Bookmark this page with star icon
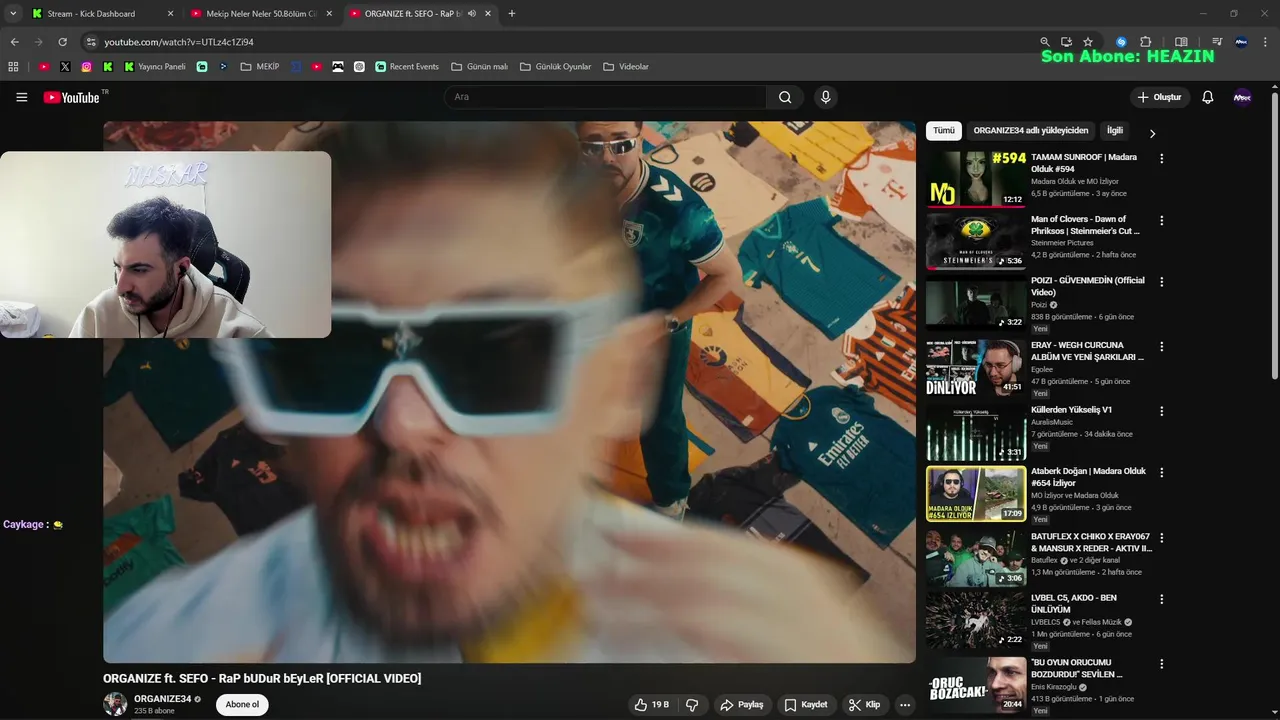The image size is (1280, 720). coord(1088,42)
